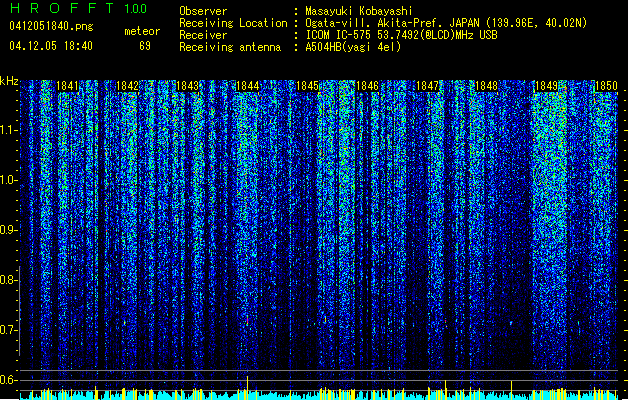Viewport: 629px width, 400px height.
Task: Click the observer name Masayuki Kobayashi
Action: click(x=359, y=11)
